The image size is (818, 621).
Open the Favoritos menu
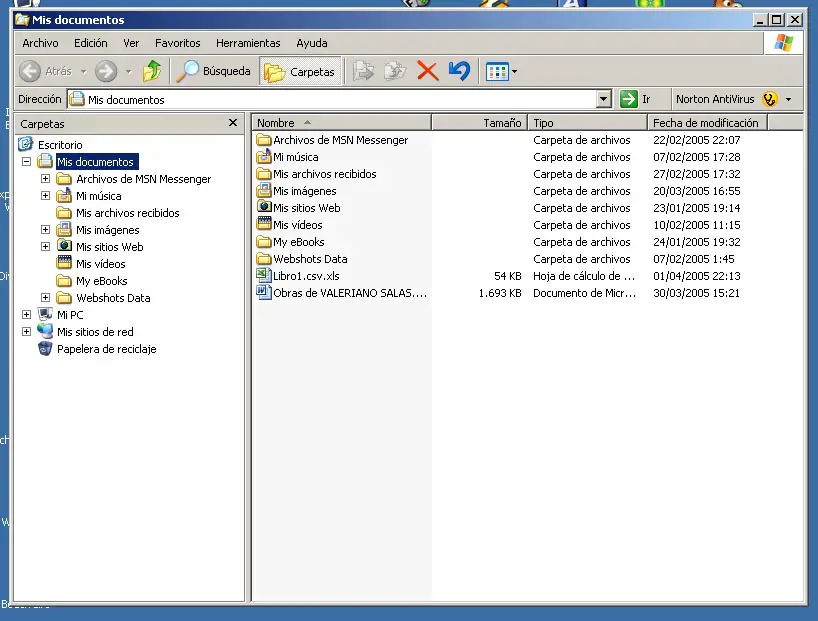pos(177,43)
